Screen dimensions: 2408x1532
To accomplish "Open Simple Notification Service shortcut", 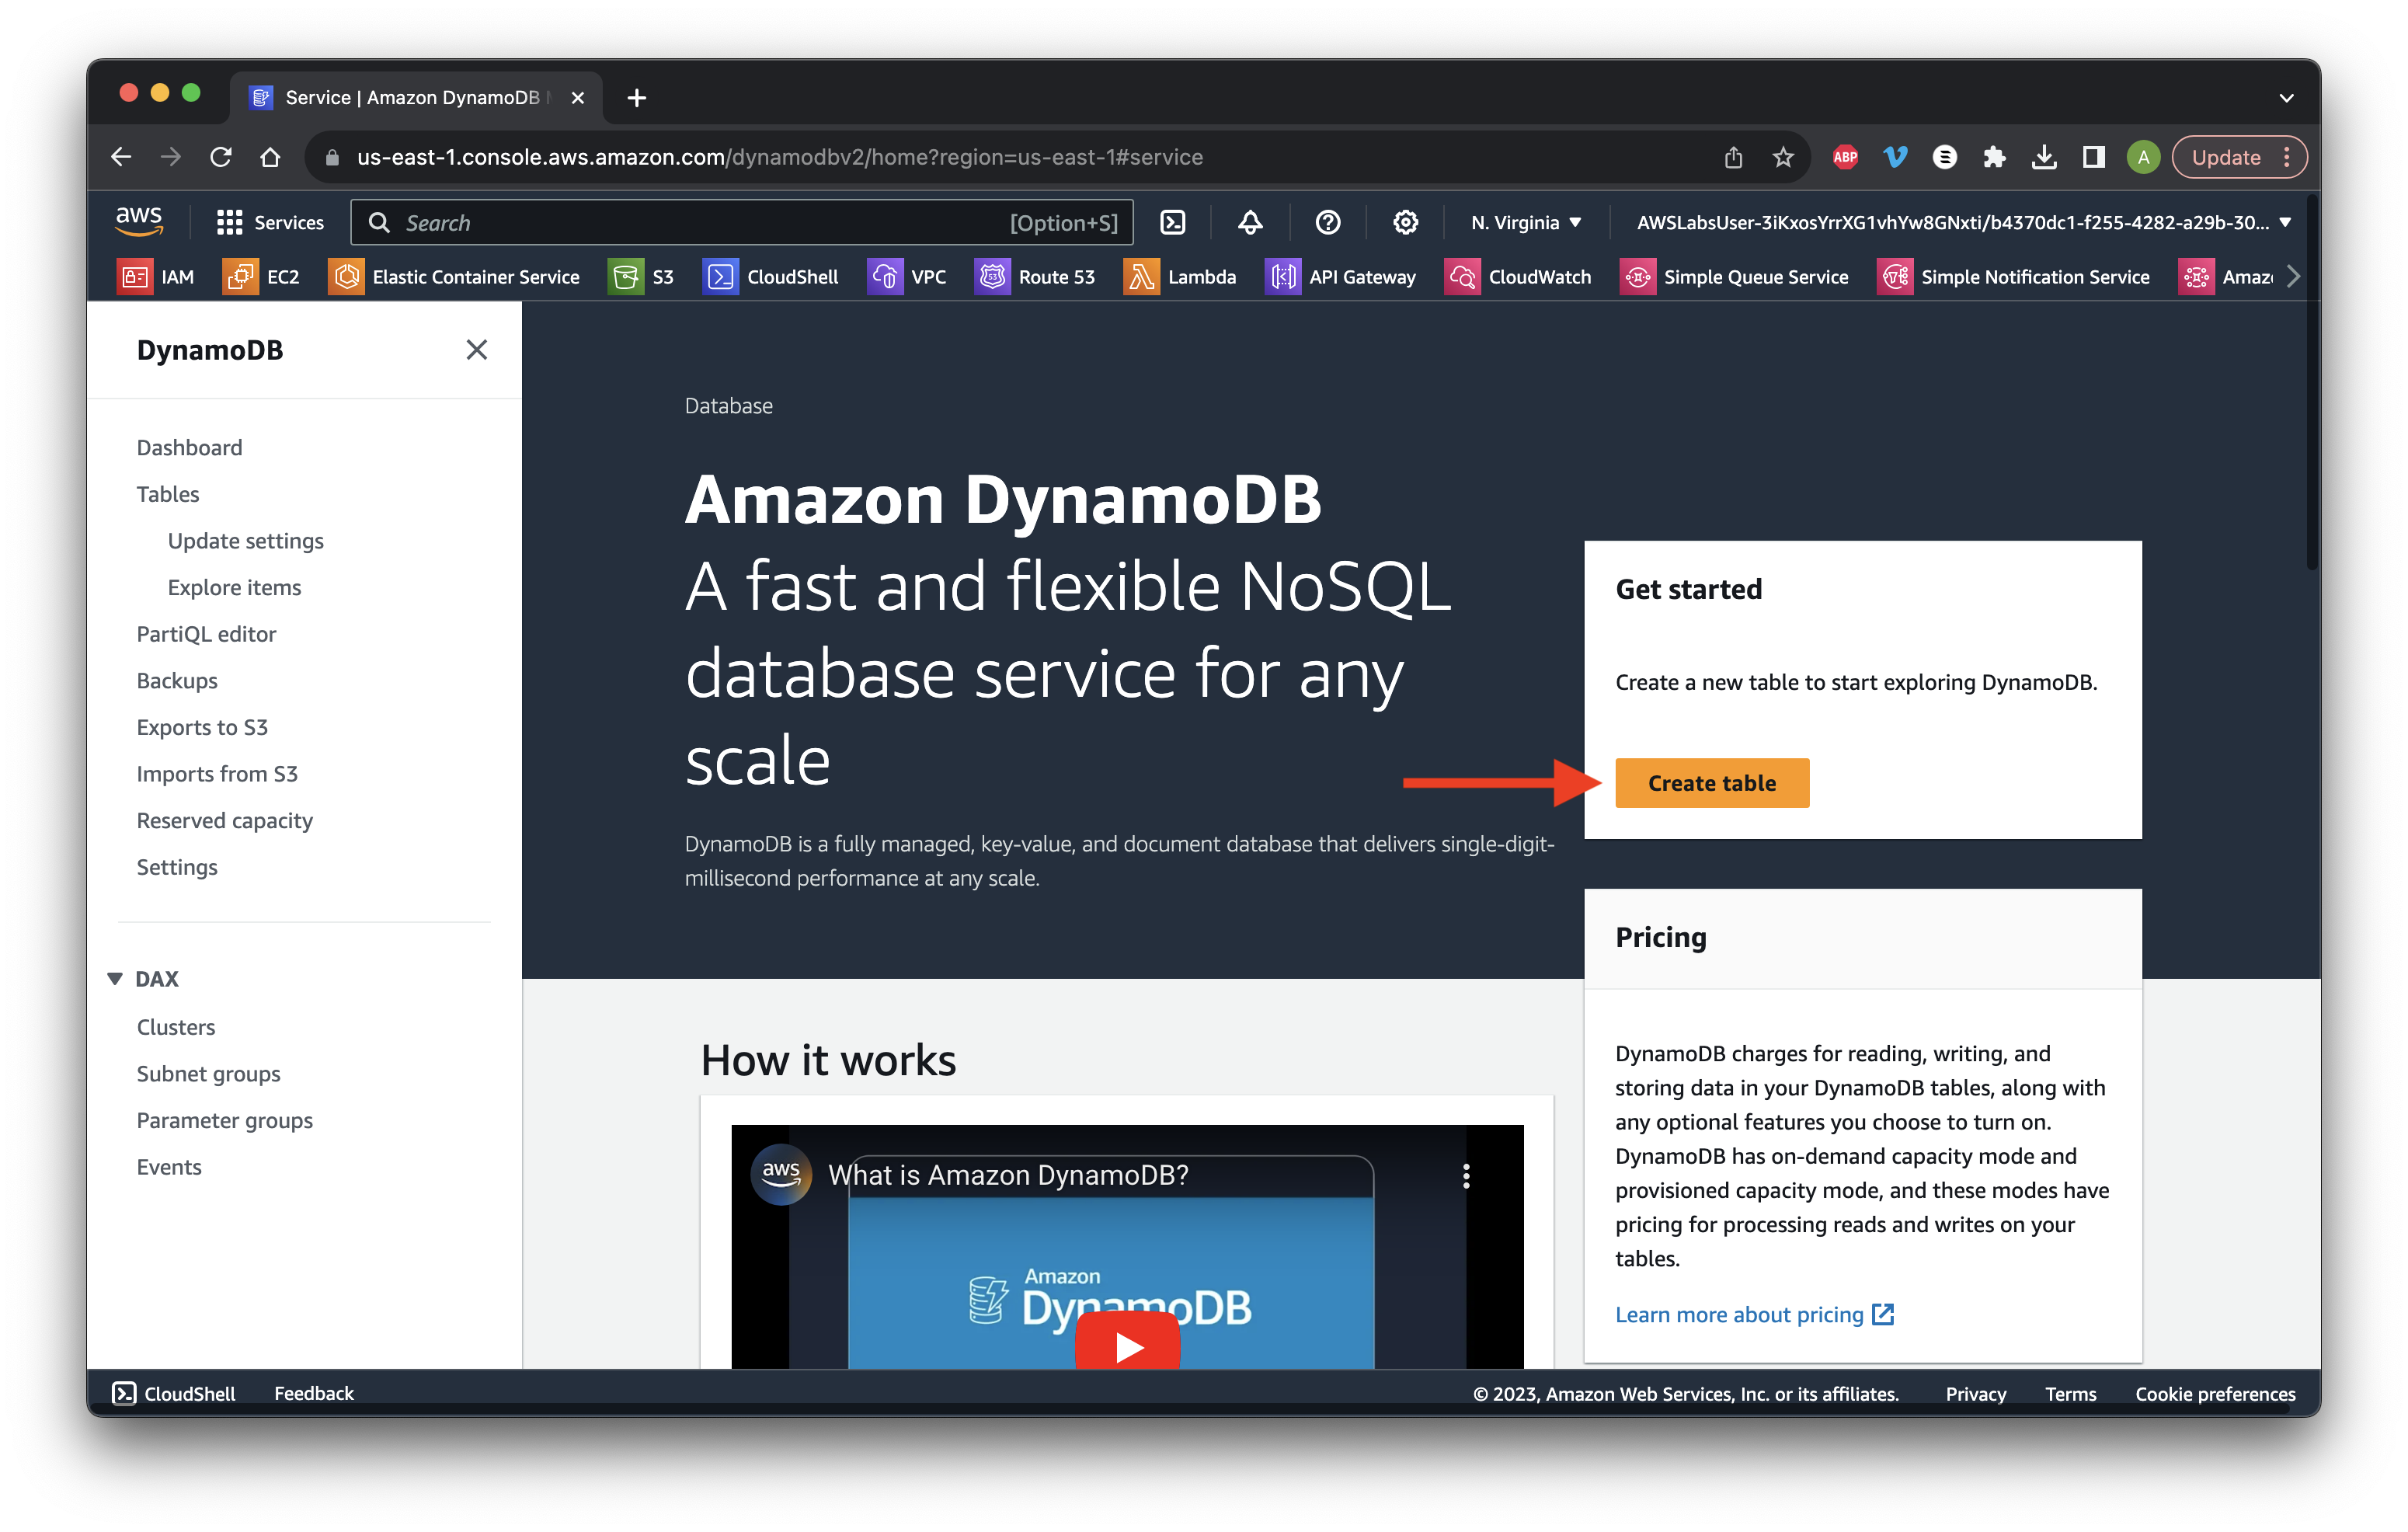I will [2013, 277].
